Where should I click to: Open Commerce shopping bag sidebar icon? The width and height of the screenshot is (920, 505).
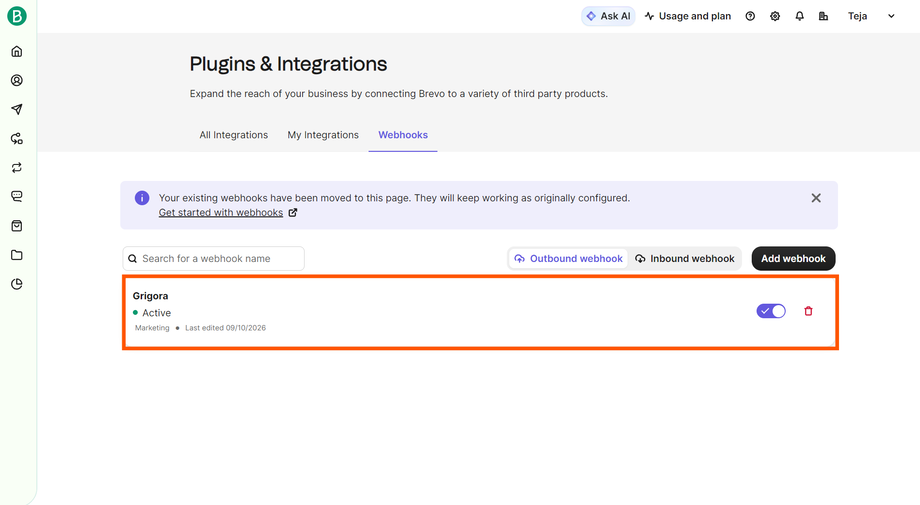point(17,226)
